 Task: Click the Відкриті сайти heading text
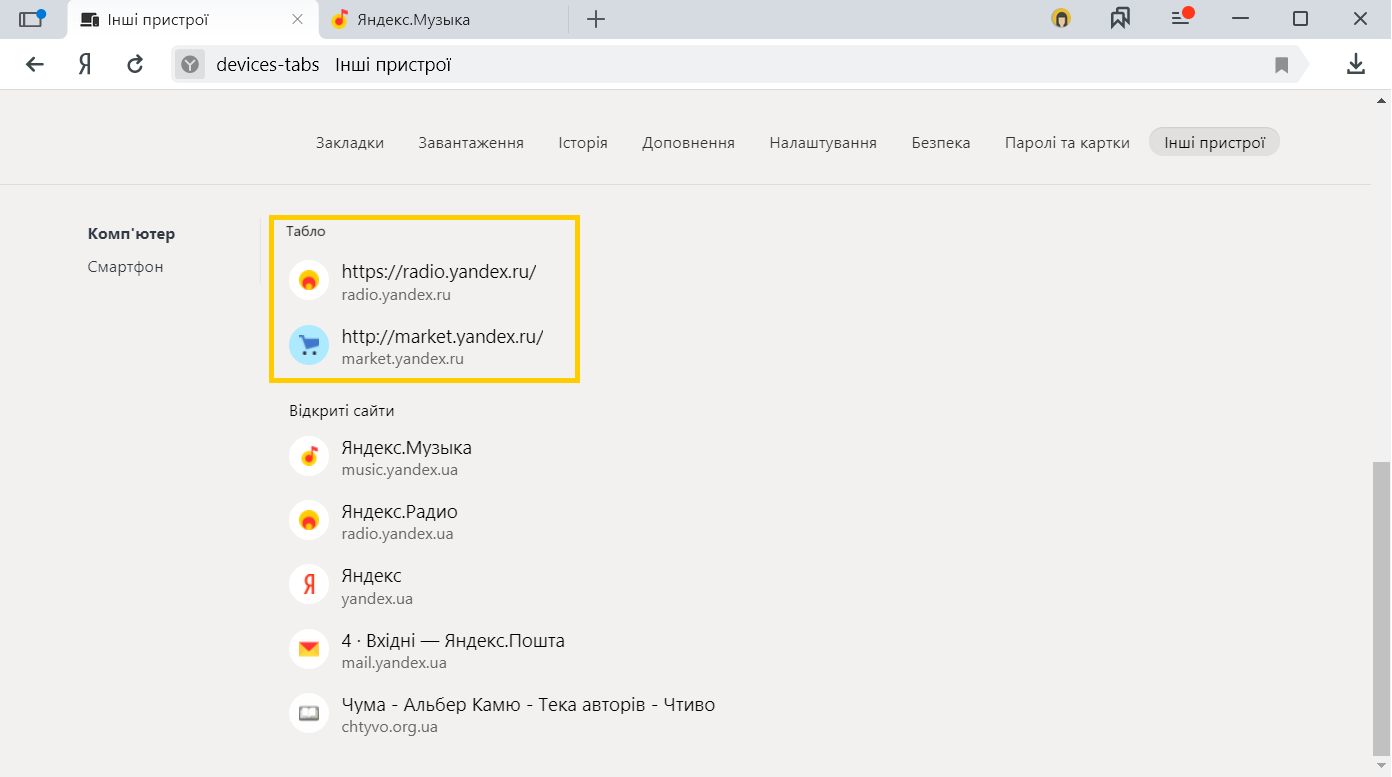pyautogui.click(x=342, y=411)
